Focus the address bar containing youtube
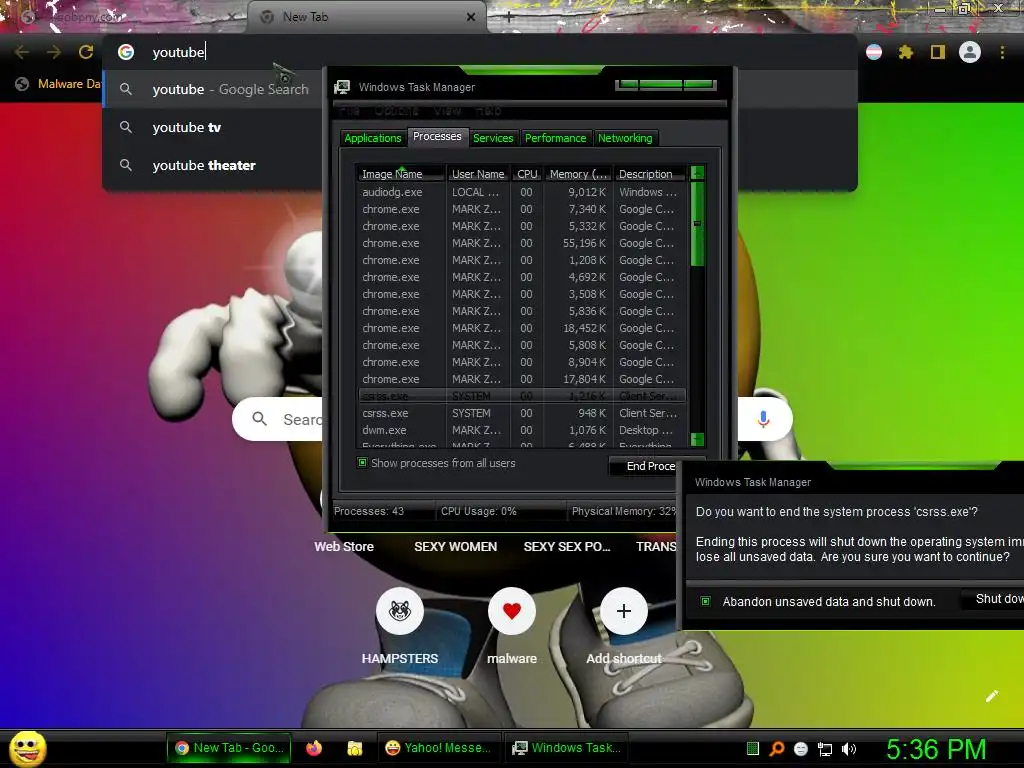Viewport: 1024px width, 768px height. (479, 52)
